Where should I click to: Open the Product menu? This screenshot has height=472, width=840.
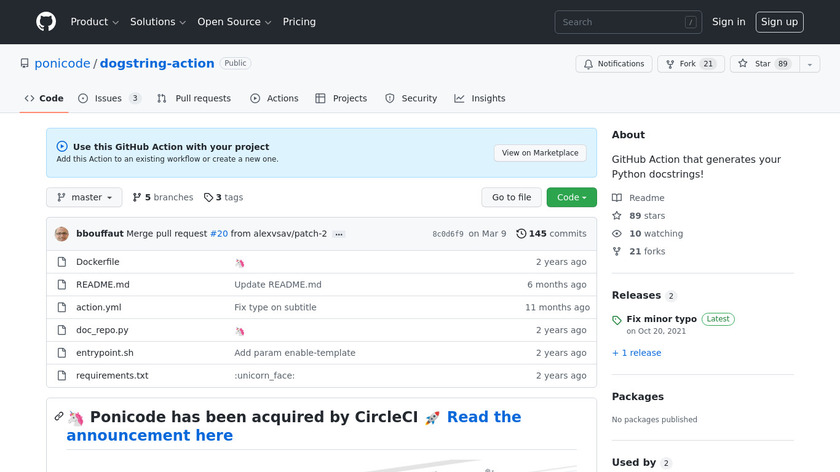click(95, 22)
